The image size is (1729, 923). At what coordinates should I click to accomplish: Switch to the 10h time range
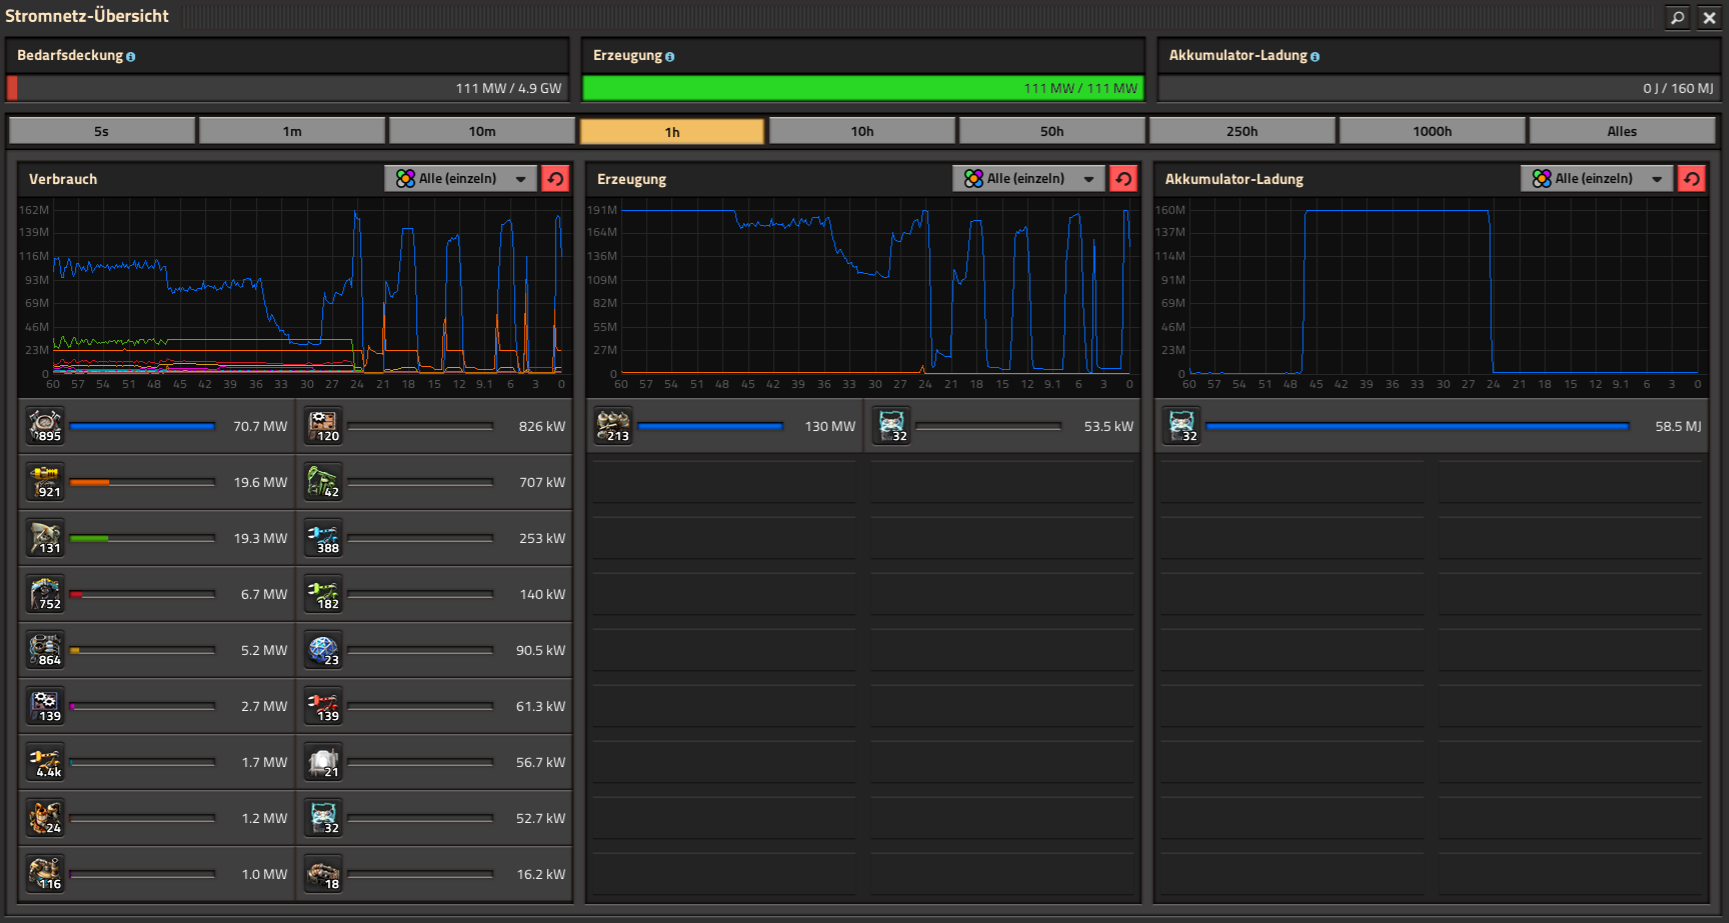click(862, 131)
